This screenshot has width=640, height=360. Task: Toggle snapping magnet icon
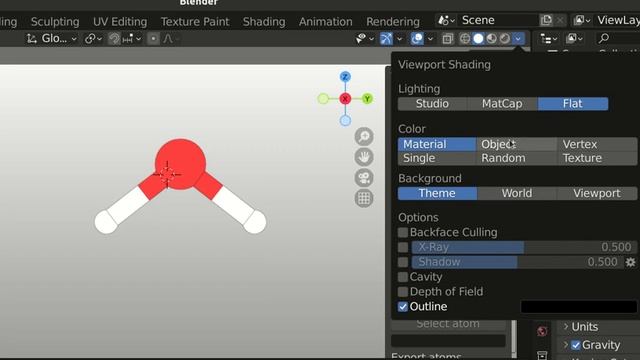(x=114, y=39)
